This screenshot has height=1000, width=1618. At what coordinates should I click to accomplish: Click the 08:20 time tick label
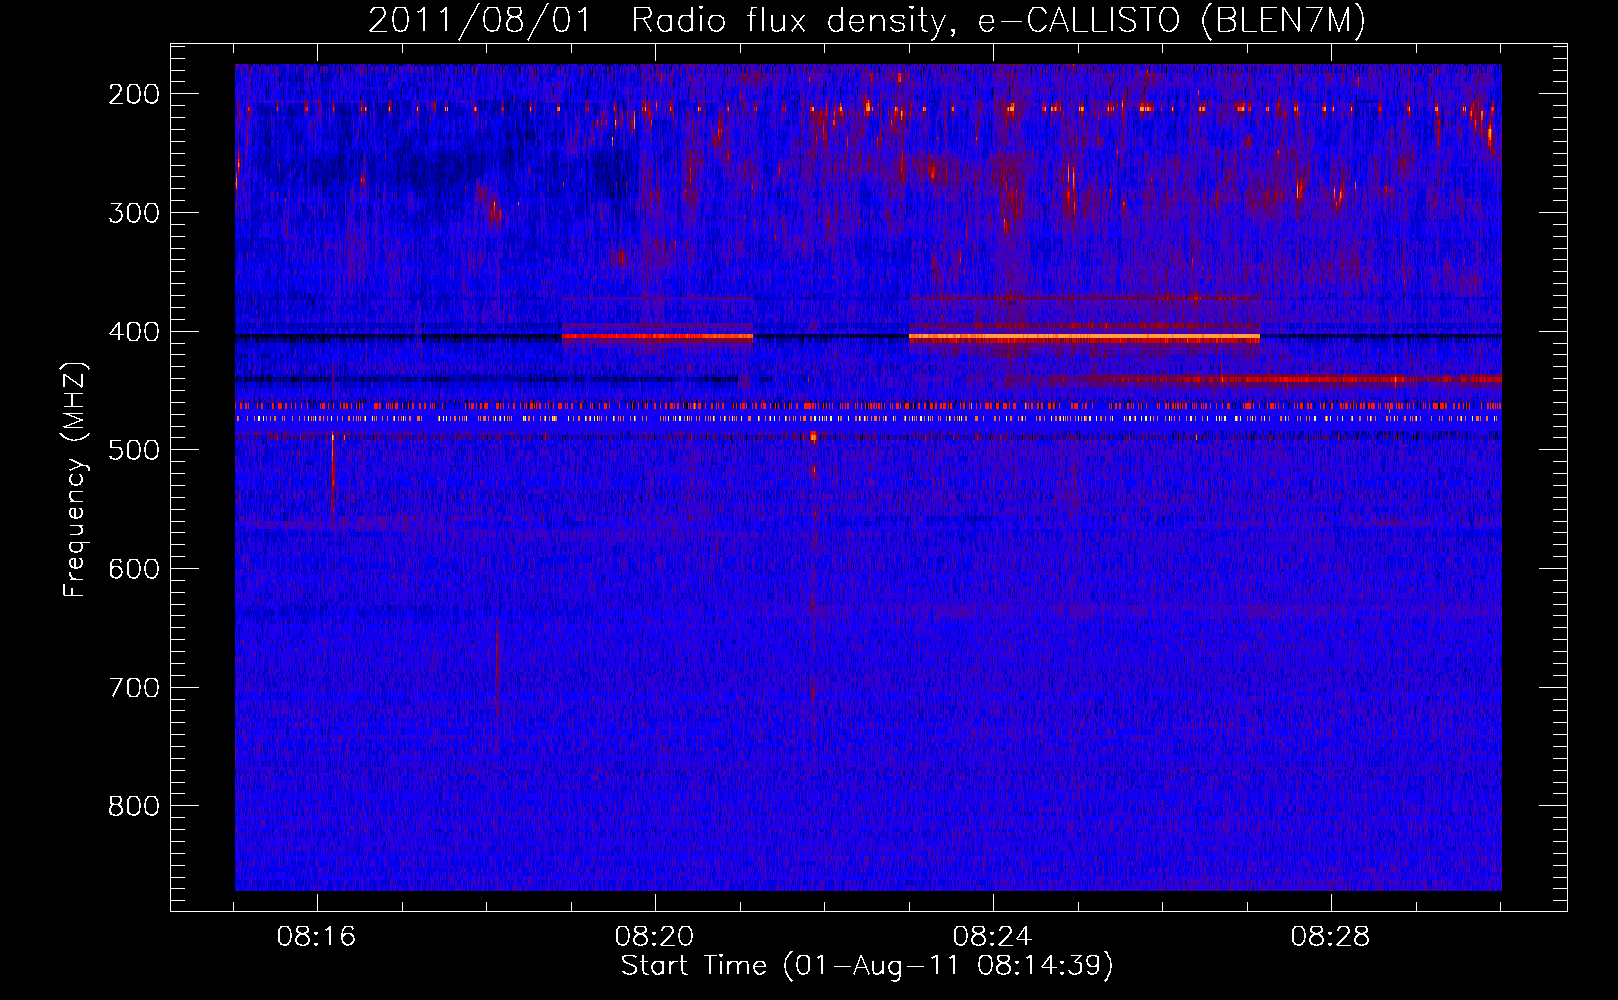point(655,937)
